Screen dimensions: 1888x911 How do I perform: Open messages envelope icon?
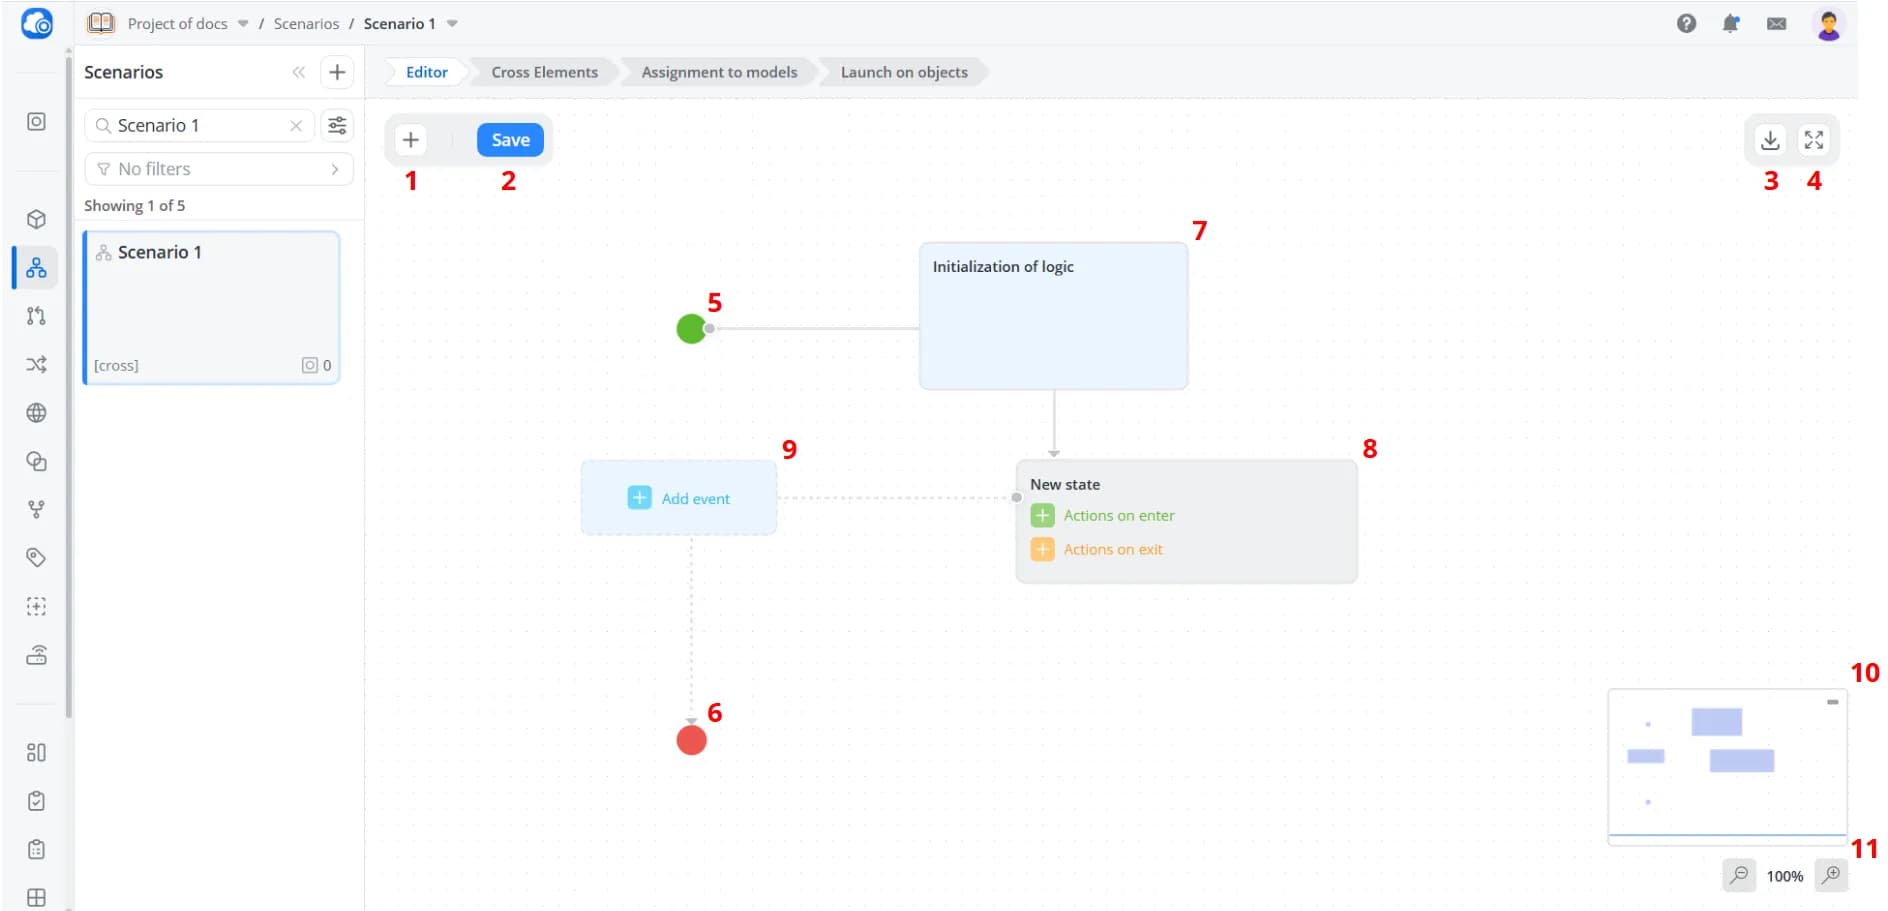tap(1776, 23)
